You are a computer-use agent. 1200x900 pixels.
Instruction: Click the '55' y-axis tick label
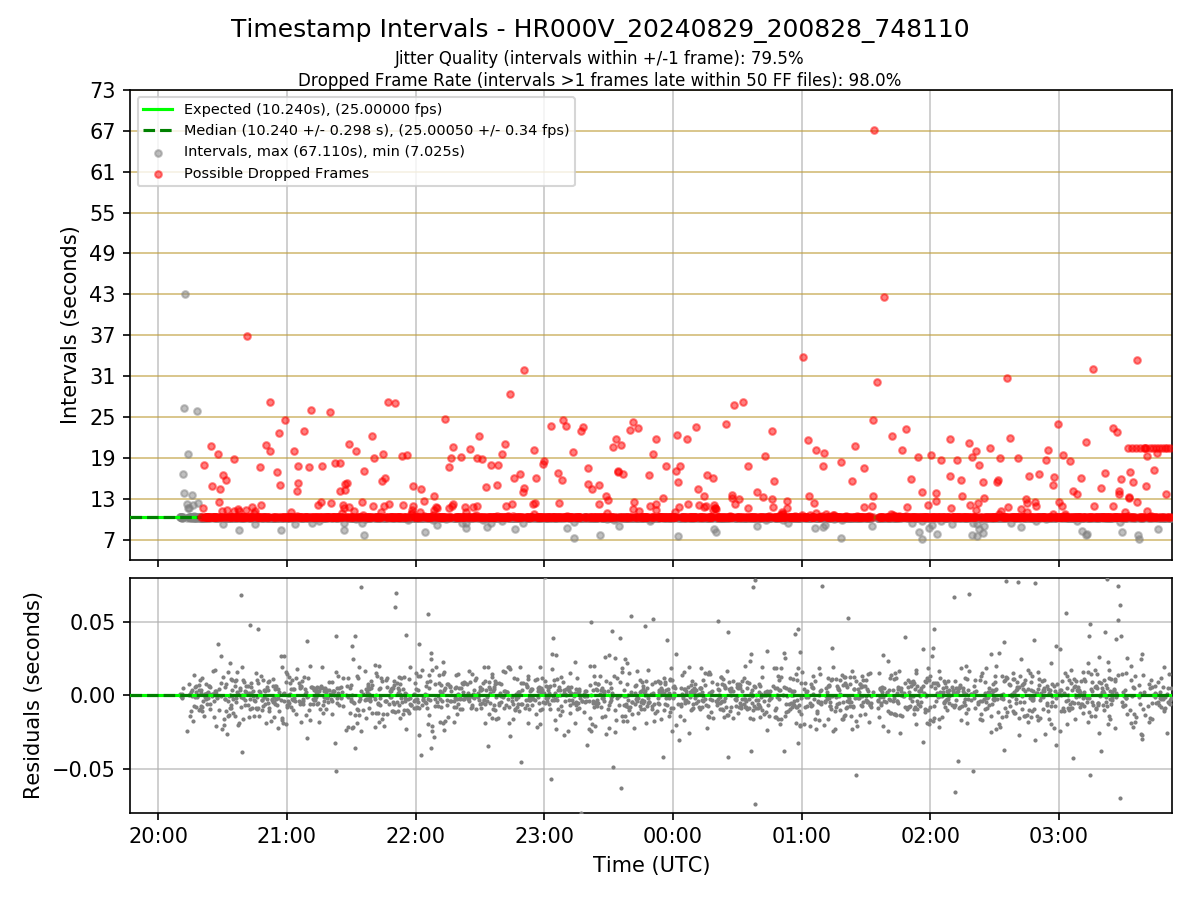[x=104, y=213]
